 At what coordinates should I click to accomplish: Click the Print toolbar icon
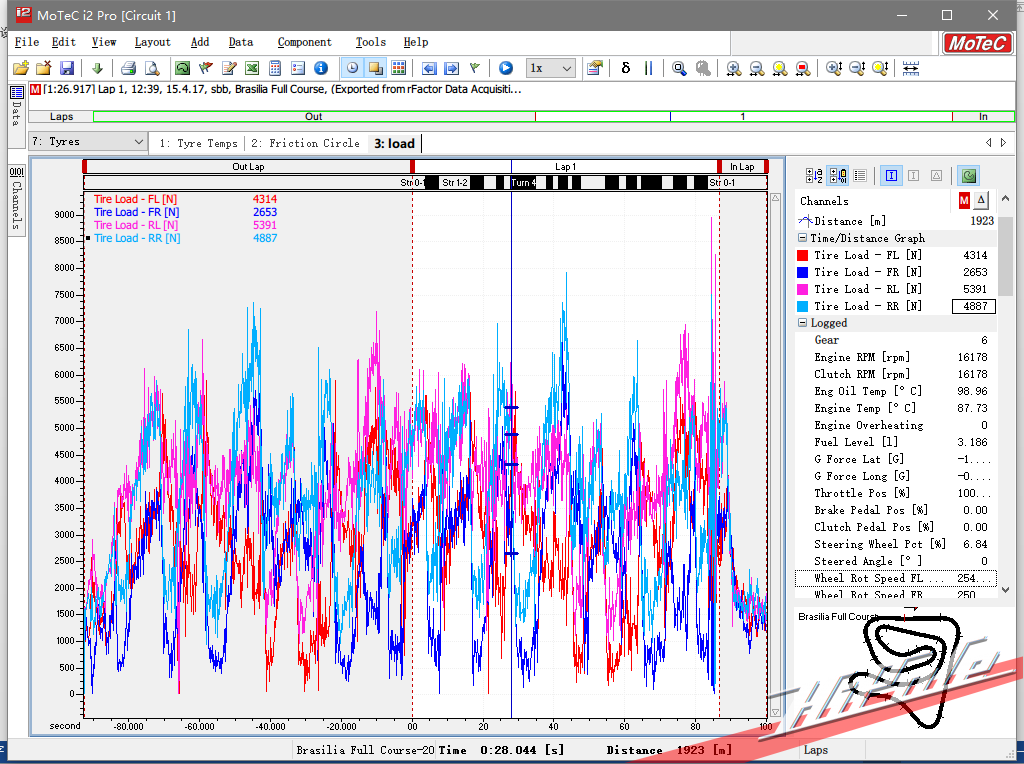click(x=129, y=68)
